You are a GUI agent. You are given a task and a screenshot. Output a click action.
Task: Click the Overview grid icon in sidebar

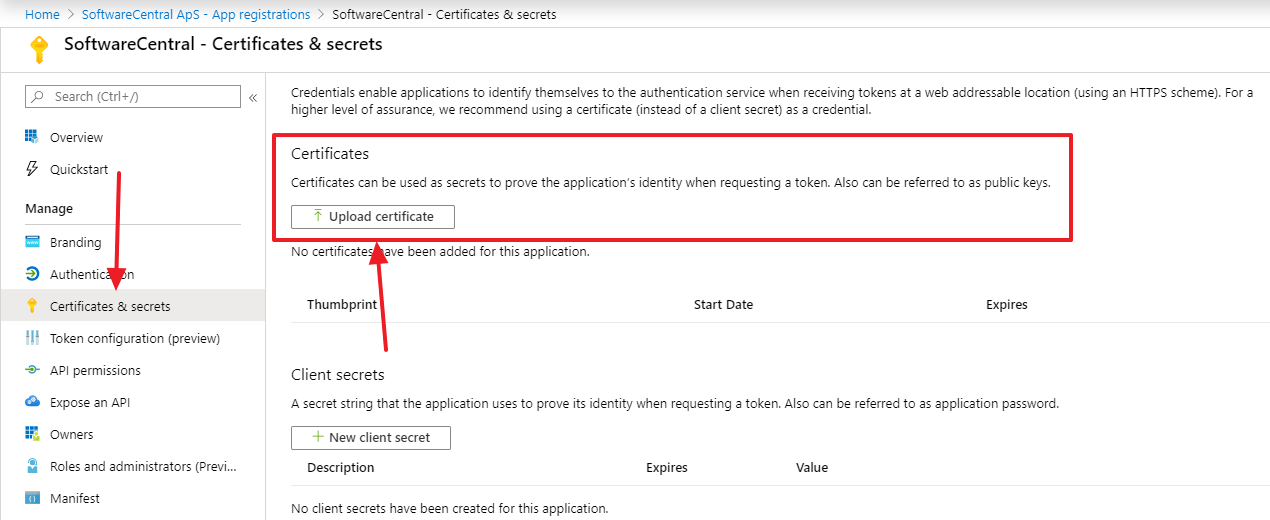pyautogui.click(x=32, y=137)
